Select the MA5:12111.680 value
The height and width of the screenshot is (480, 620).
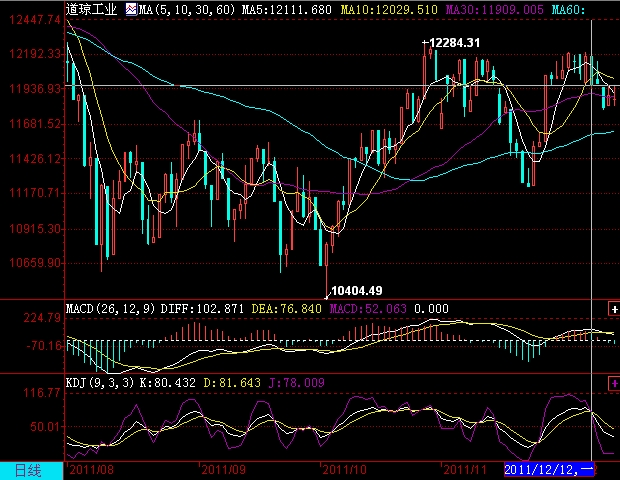(287, 9)
